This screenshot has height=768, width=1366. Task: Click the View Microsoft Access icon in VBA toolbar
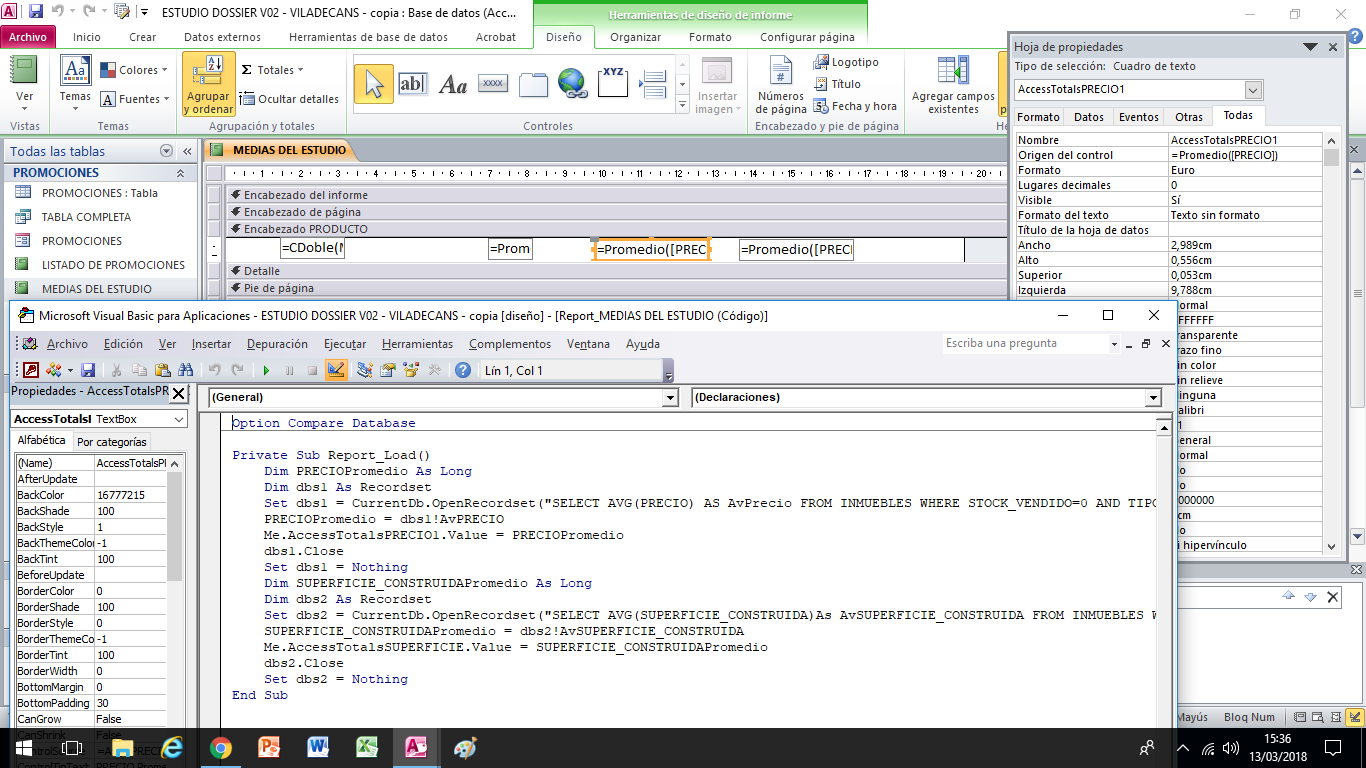[x=31, y=370]
